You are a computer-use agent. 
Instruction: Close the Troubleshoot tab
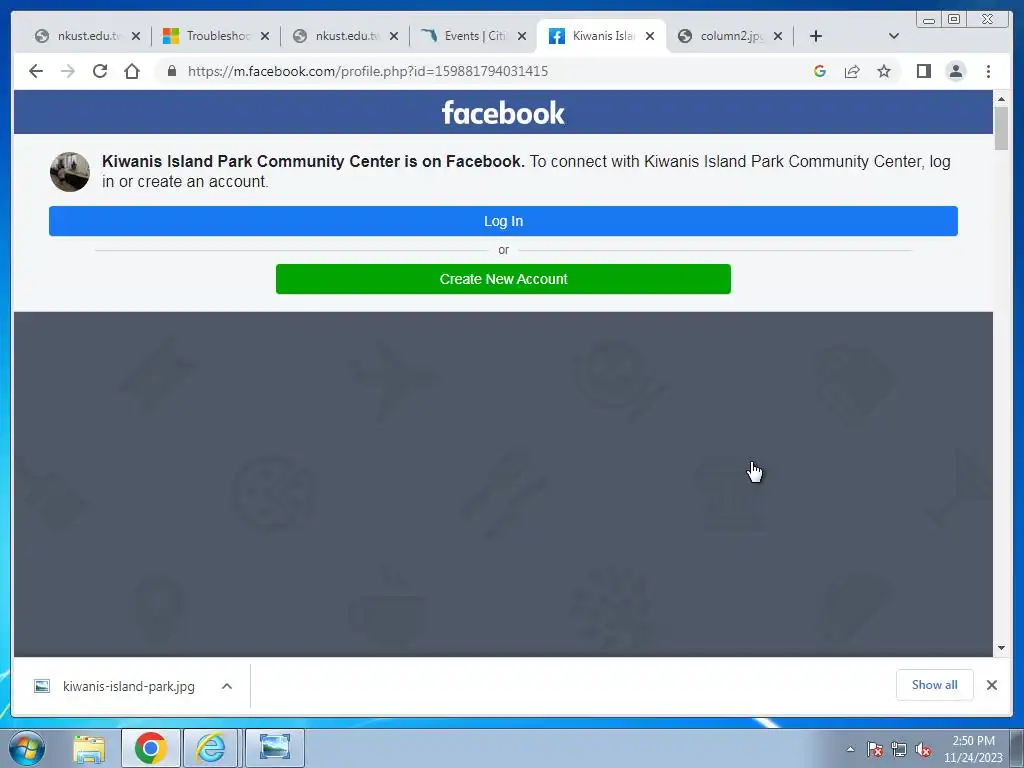tap(264, 36)
